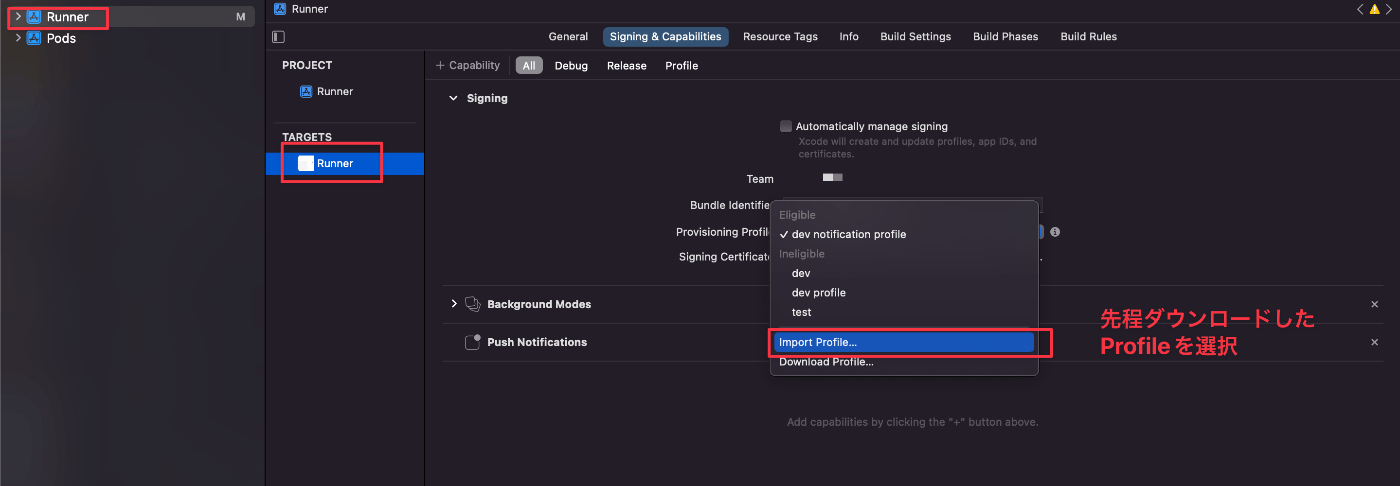The height and width of the screenshot is (486, 1400).
Task: Click the Team value field
Action: click(x=832, y=178)
